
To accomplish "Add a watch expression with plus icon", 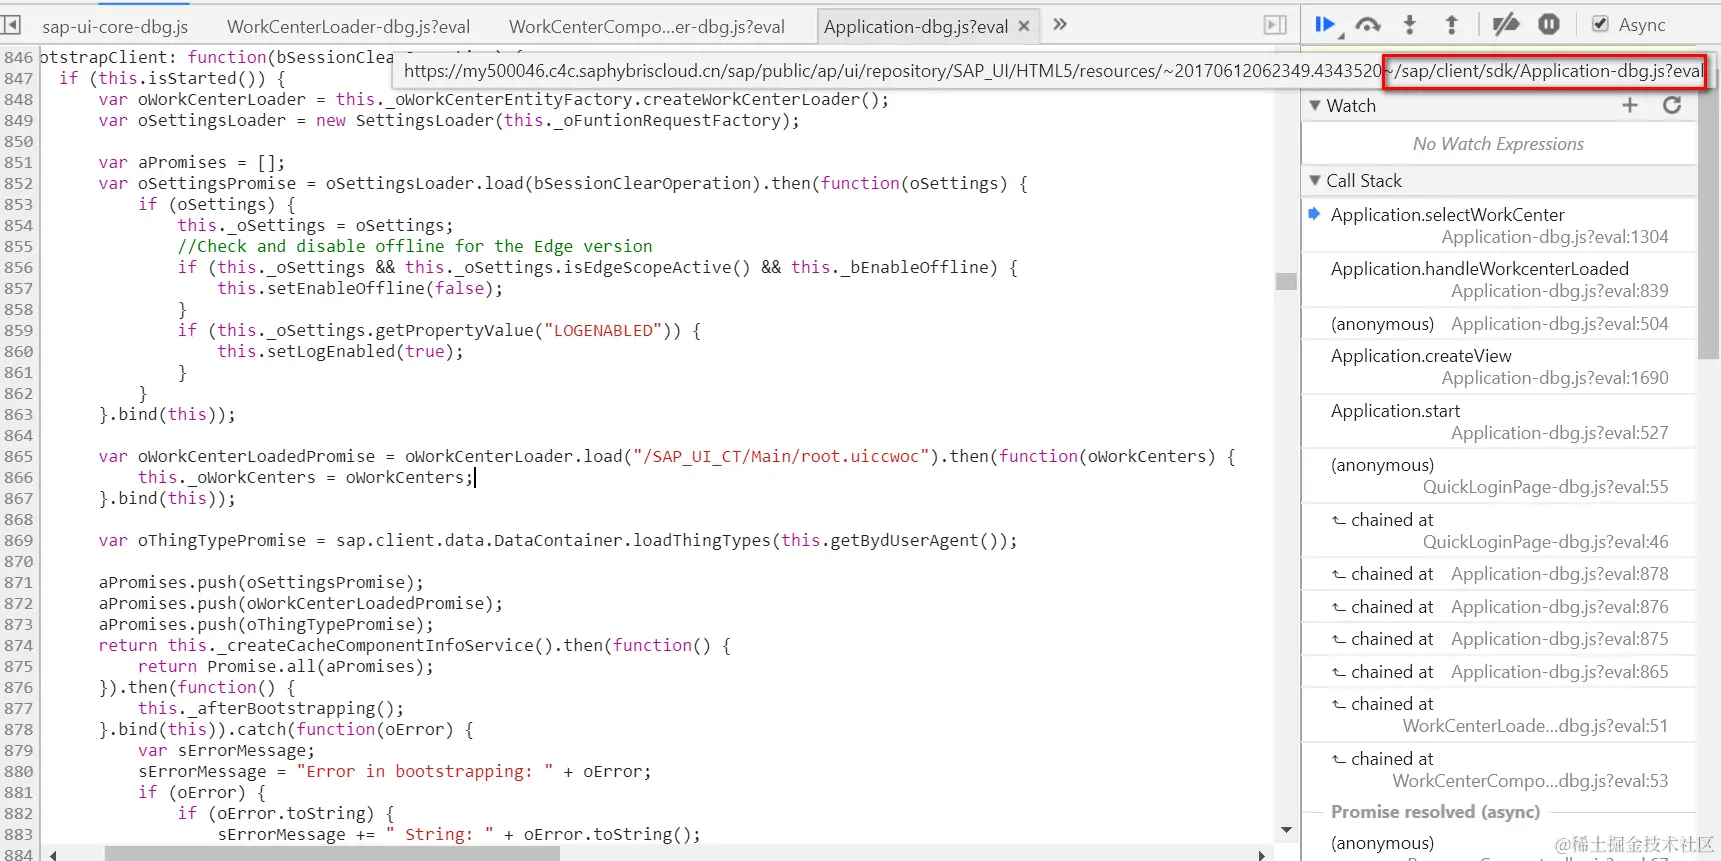I will 1630,105.
